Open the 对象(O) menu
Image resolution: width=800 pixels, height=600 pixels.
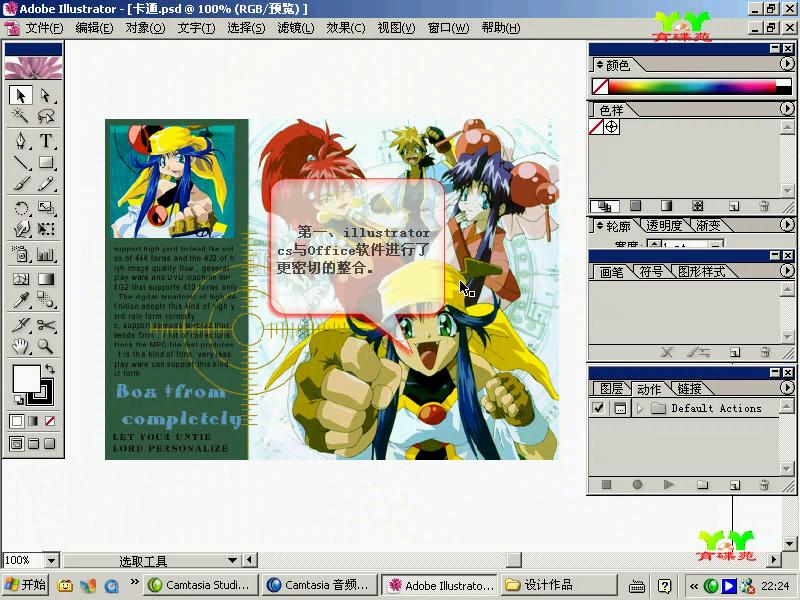click(145, 28)
